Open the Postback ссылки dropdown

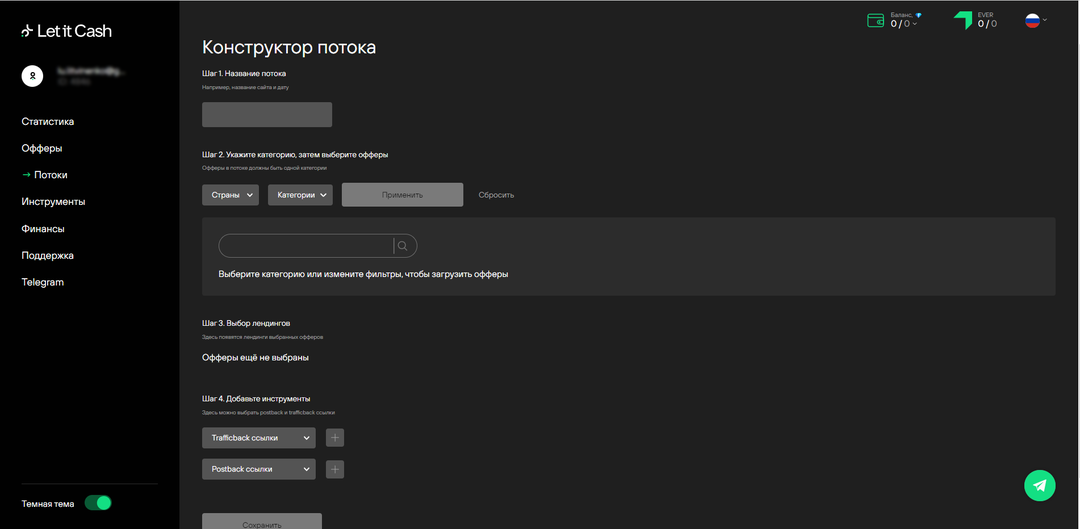[258, 469]
